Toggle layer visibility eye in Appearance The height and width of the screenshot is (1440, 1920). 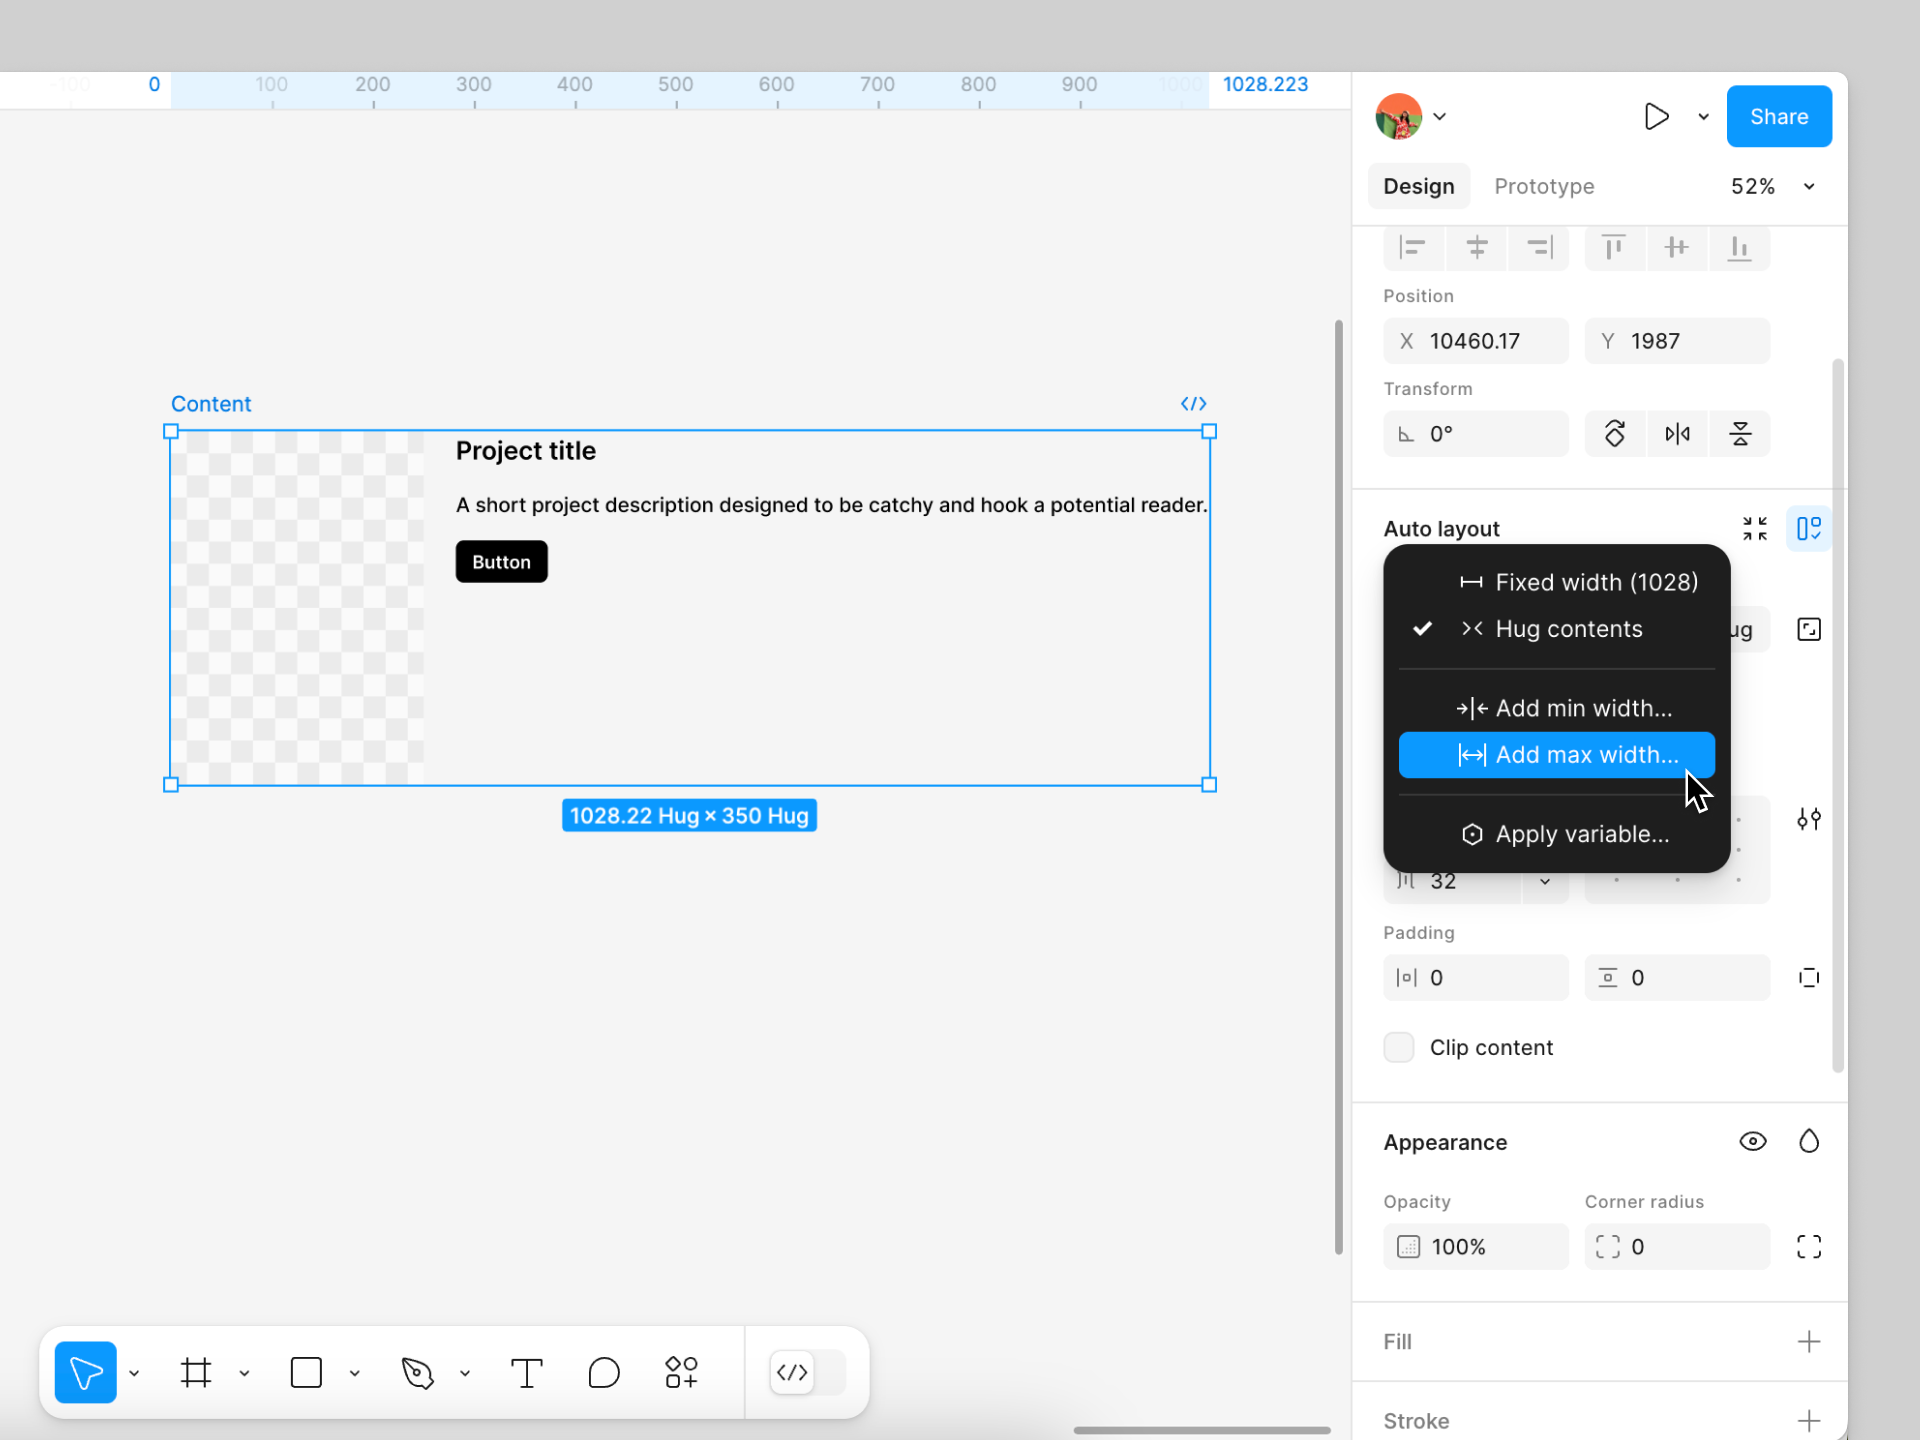pos(1752,1142)
